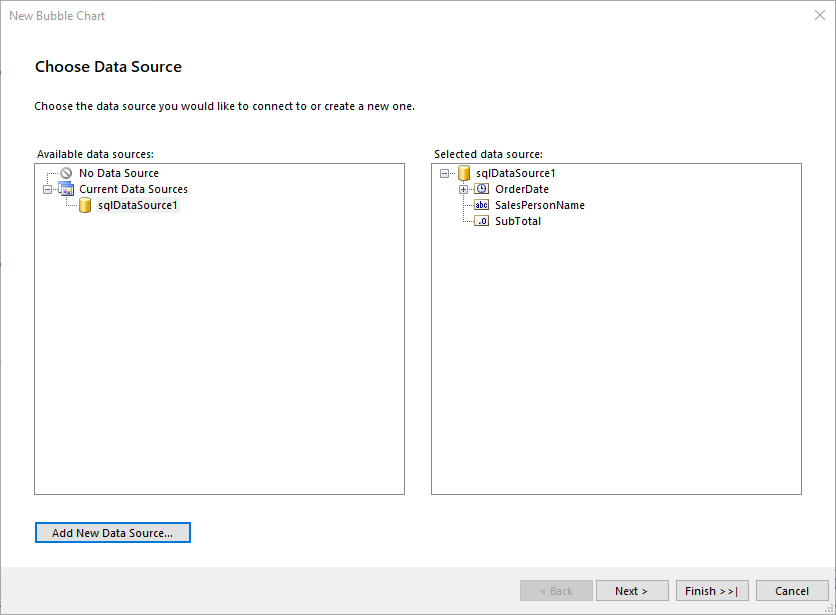
Task: Cancel the Choose Data Source wizard
Action: tap(792, 590)
